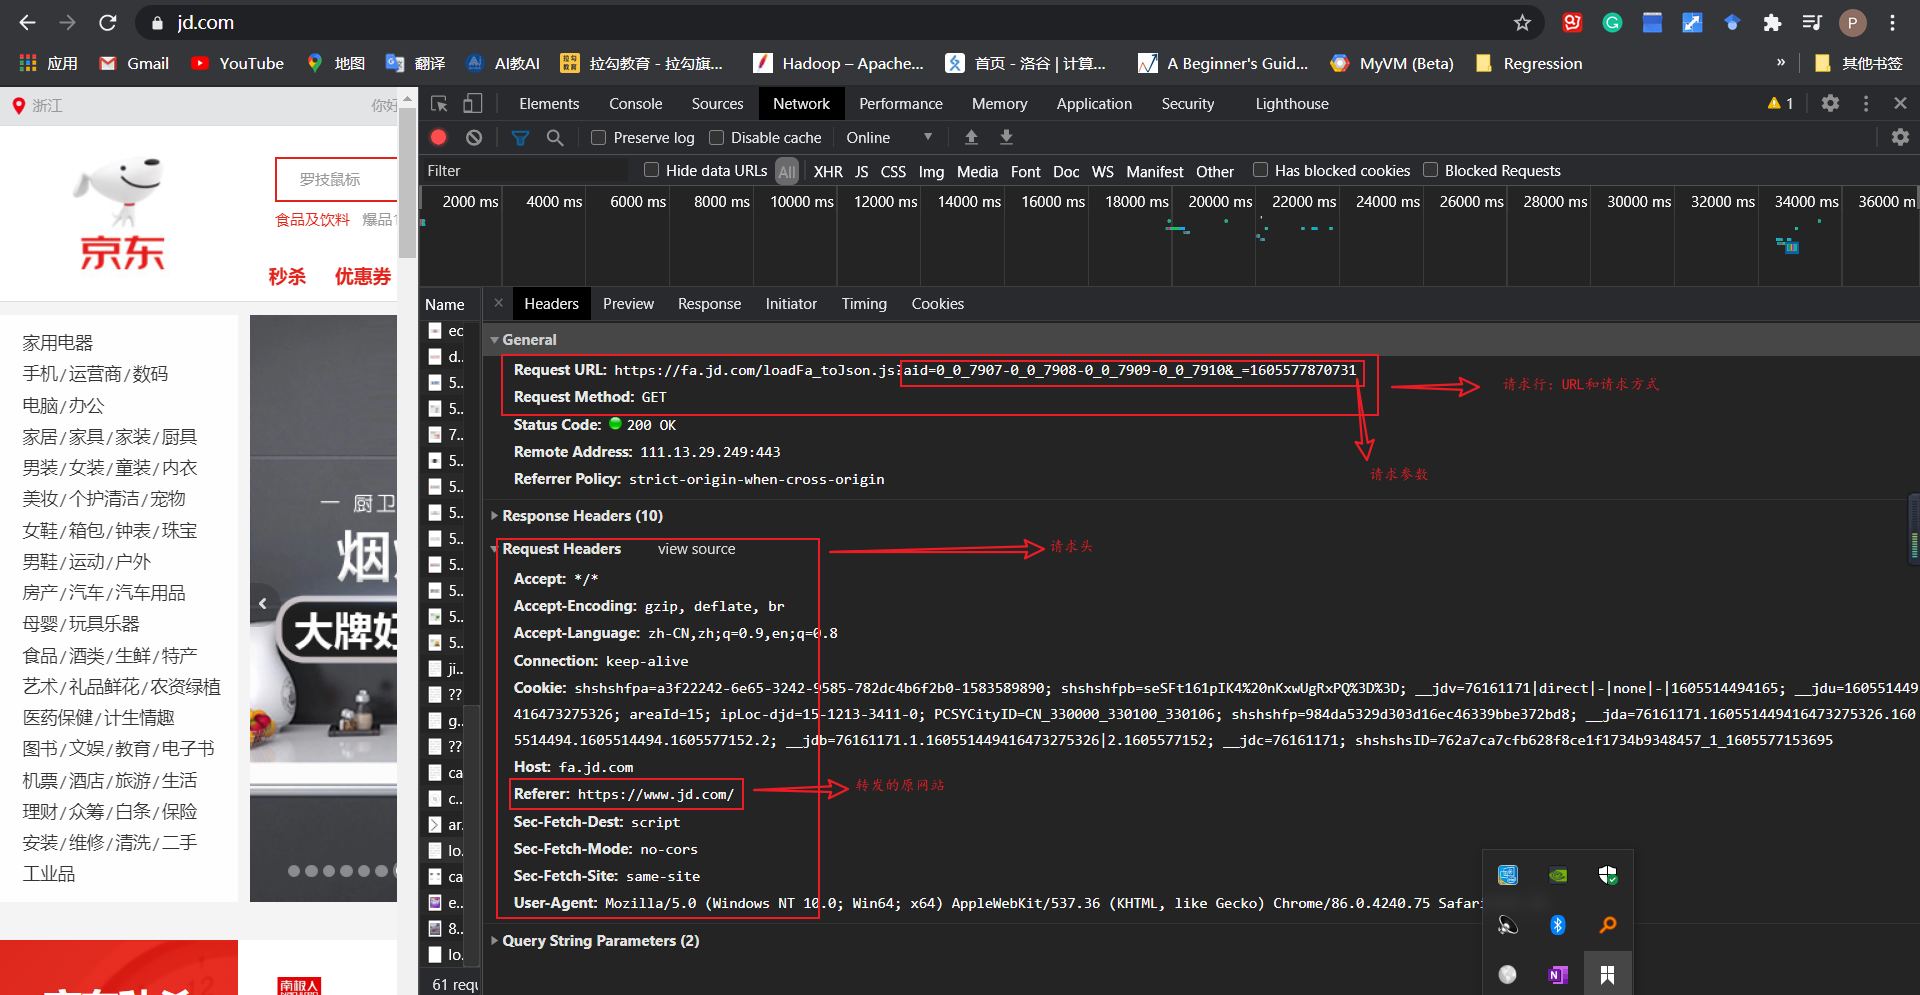Image resolution: width=1920 pixels, height=995 pixels.
Task: Check Disable cache option
Action: point(716,138)
